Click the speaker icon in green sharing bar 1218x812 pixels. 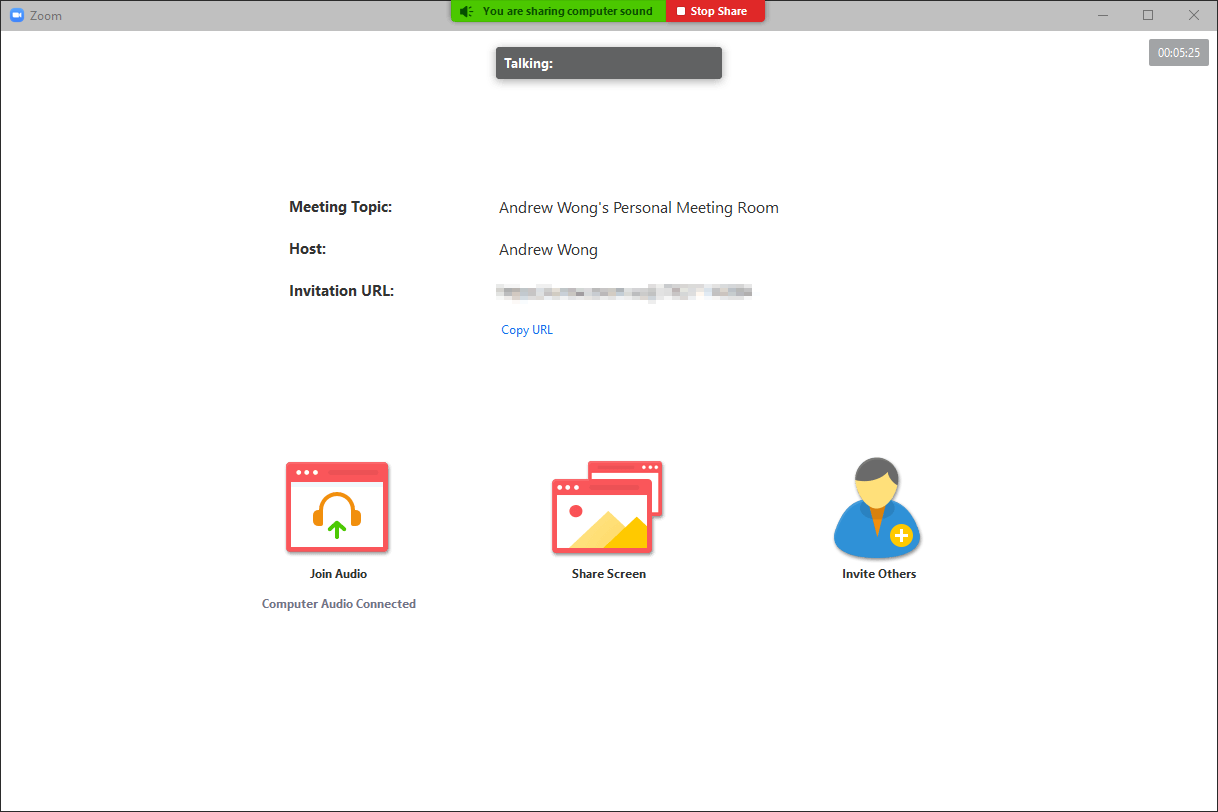click(466, 12)
